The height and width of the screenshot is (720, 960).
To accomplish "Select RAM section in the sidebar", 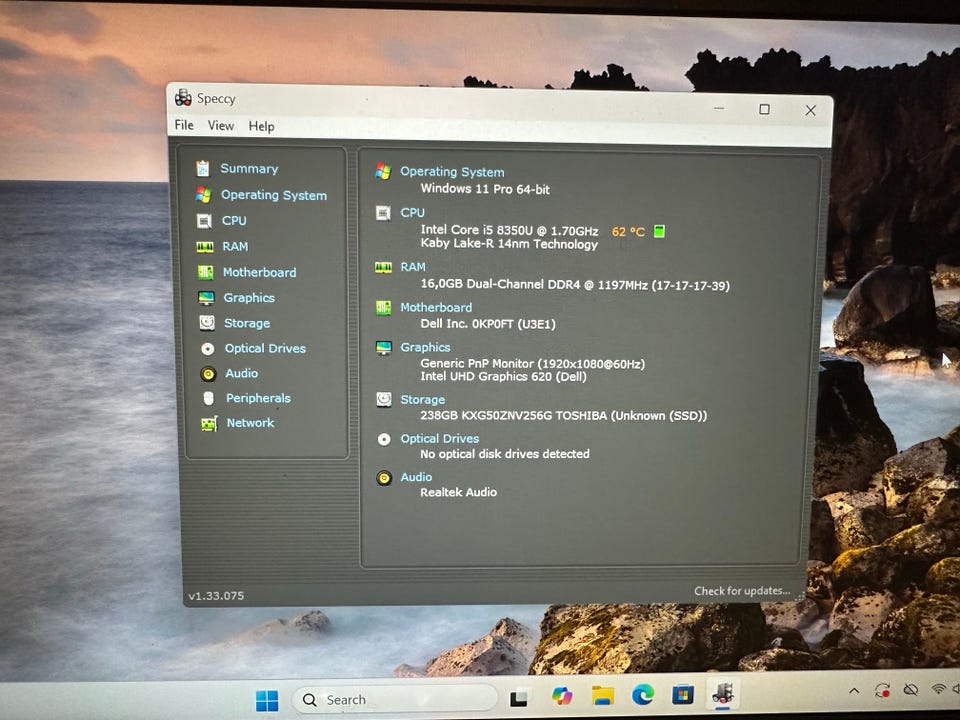I will [x=235, y=246].
